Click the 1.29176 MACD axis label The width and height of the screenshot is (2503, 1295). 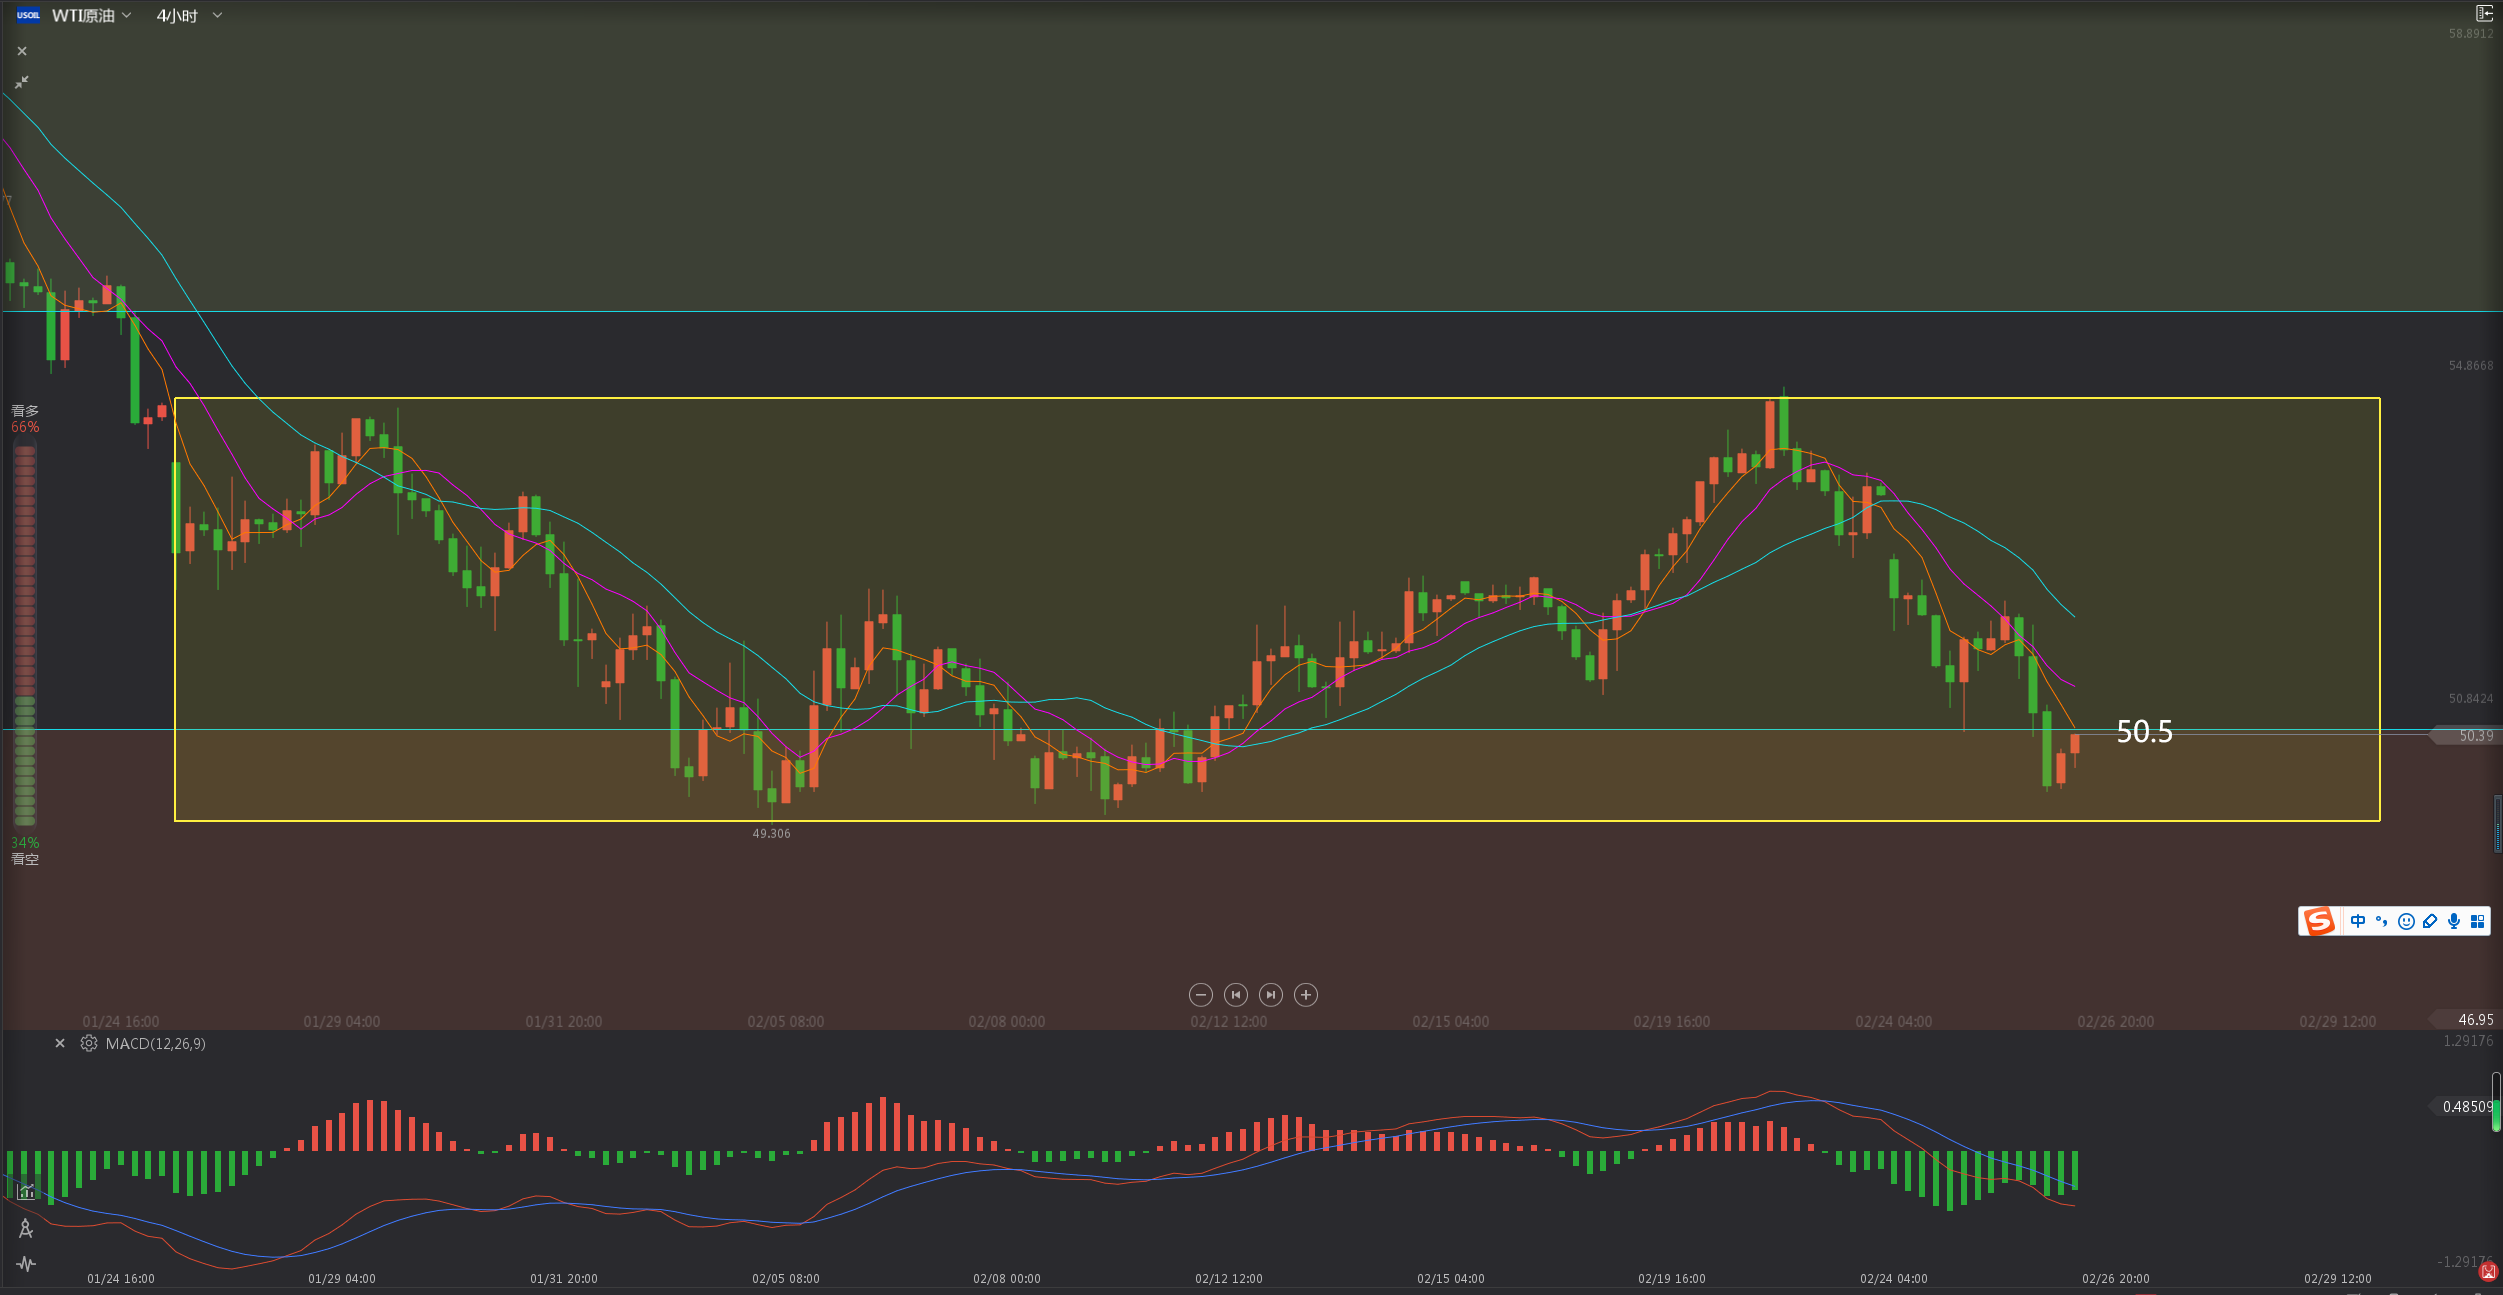(2468, 1041)
